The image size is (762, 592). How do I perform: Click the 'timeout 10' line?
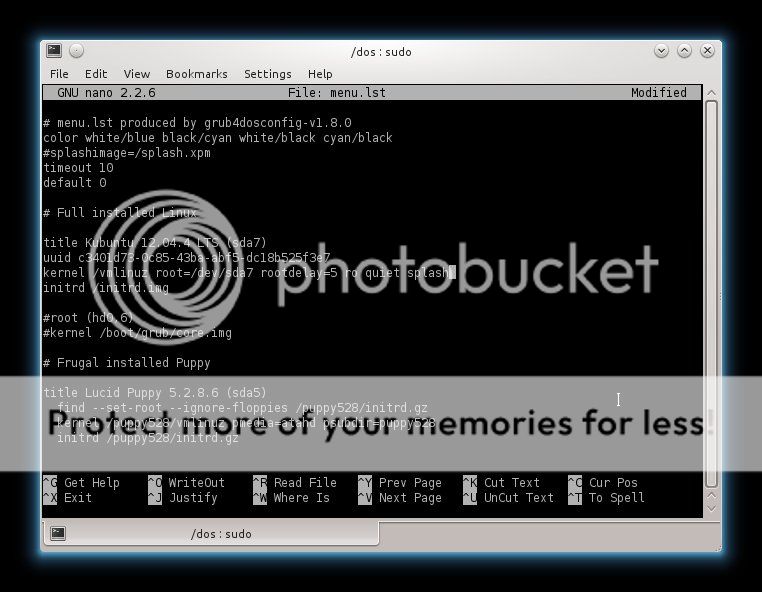coord(78,168)
